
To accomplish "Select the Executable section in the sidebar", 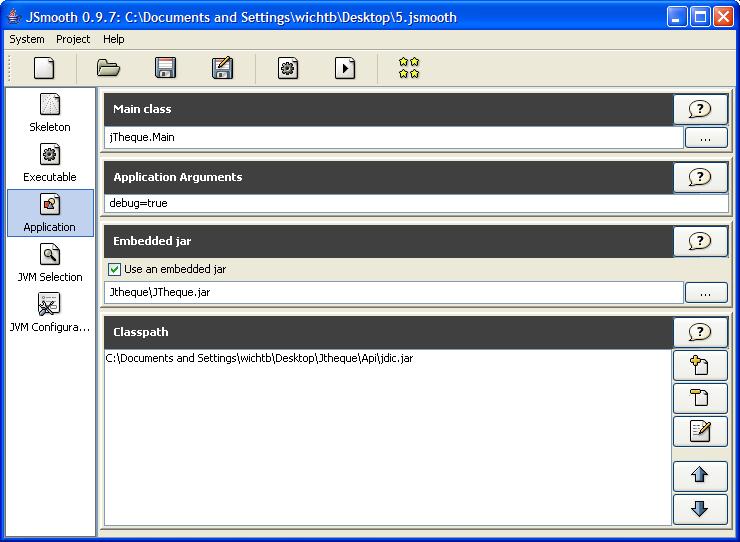I will (x=49, y=163).
